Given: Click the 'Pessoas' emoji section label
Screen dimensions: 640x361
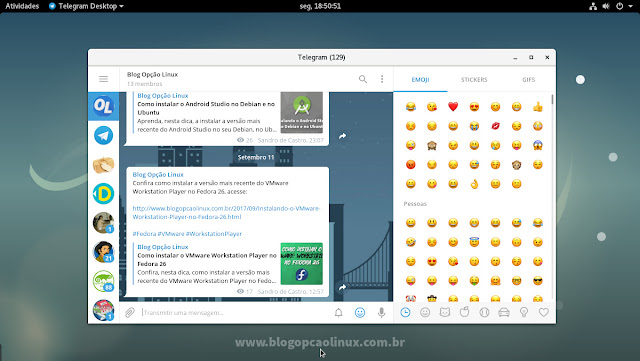Looking at the screenshot, I should (415, 204).
